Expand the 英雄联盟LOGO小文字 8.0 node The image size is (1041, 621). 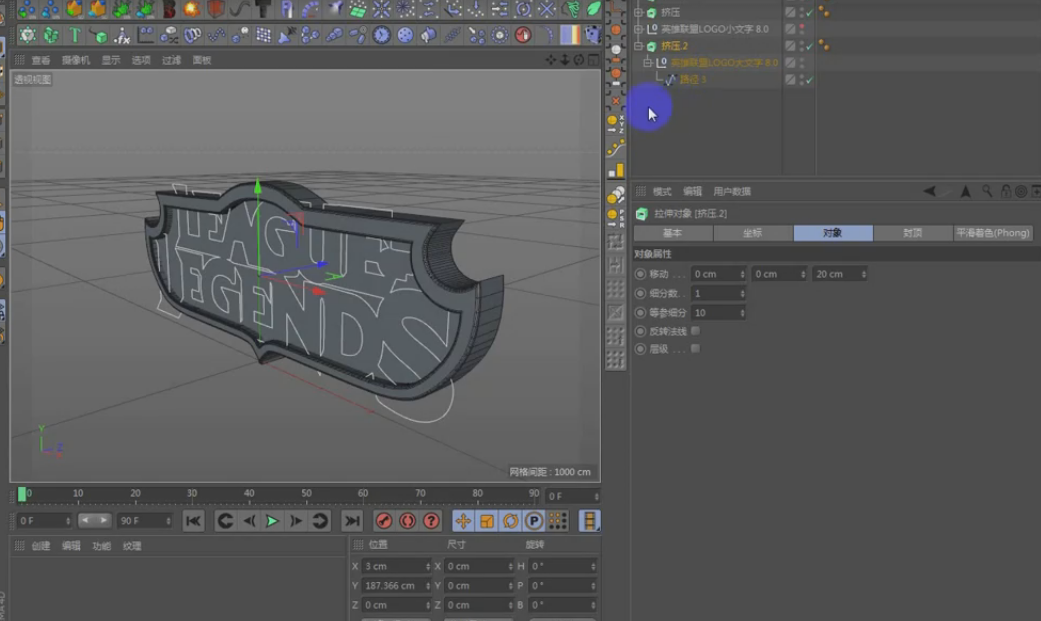(638, 29)
